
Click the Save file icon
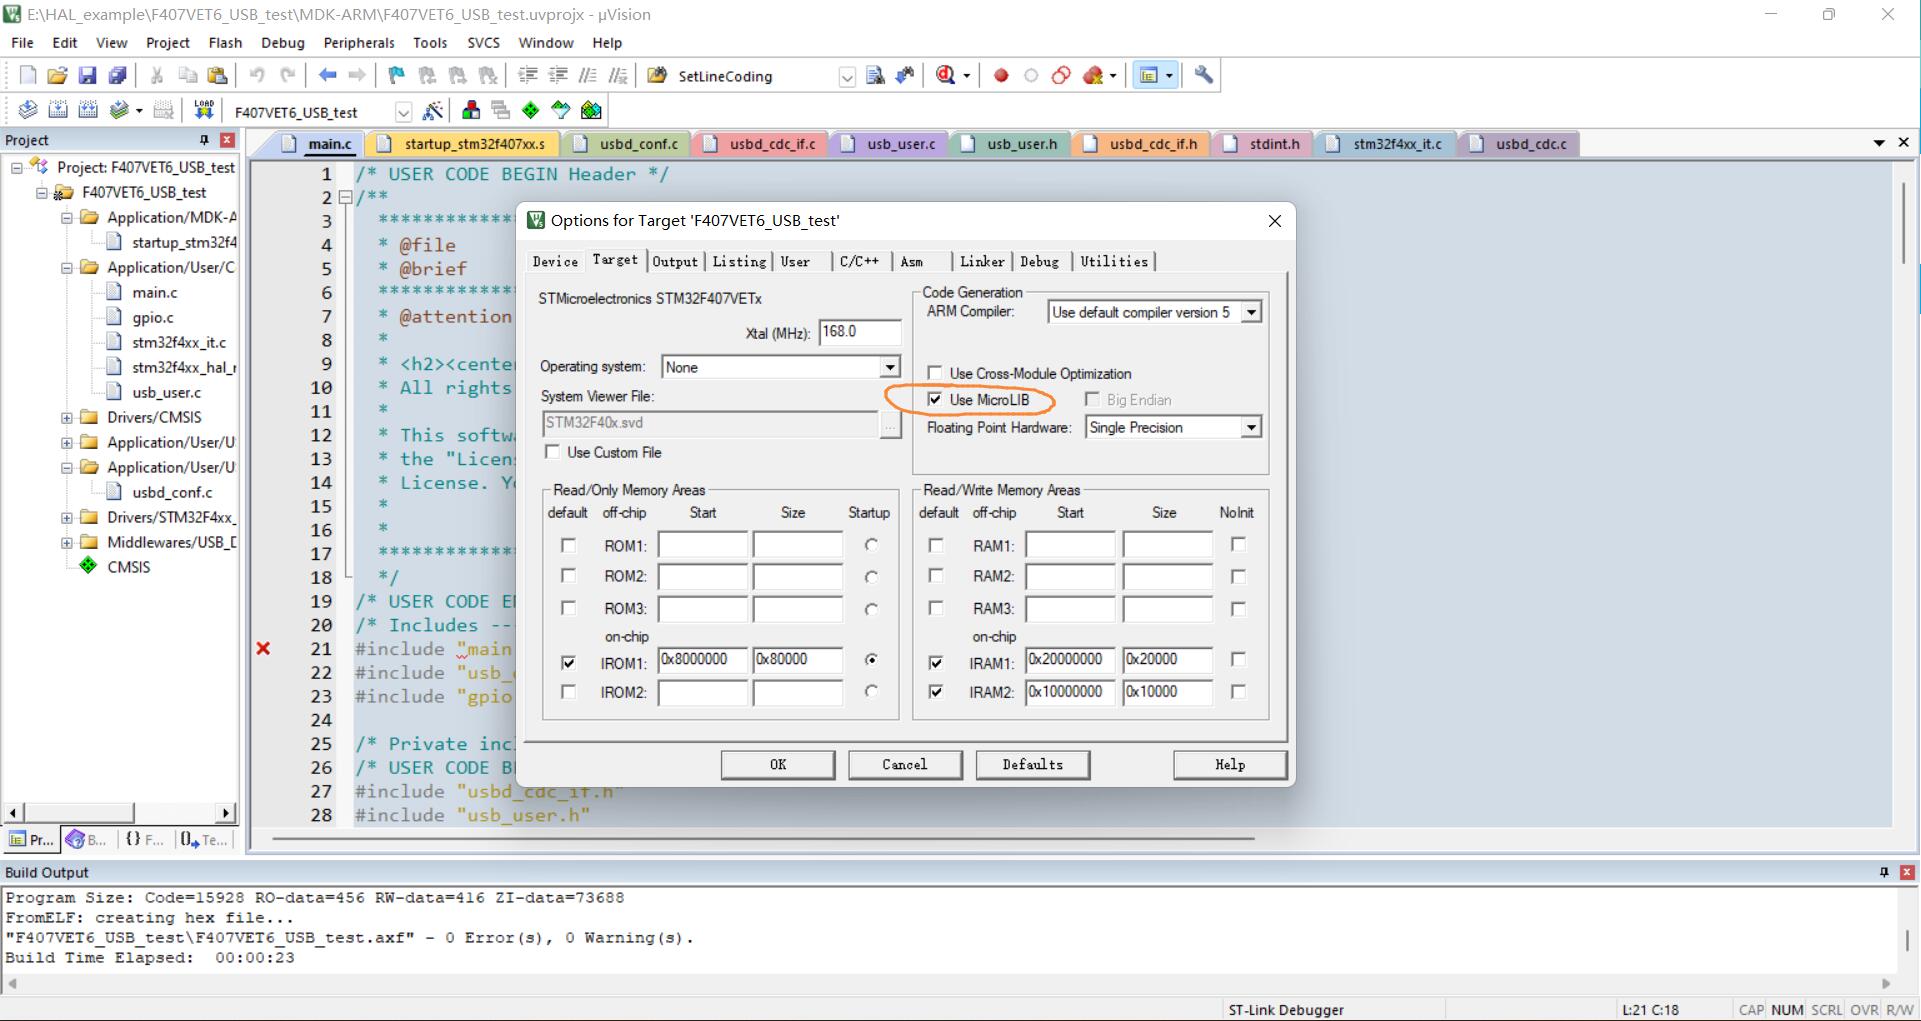87,75
